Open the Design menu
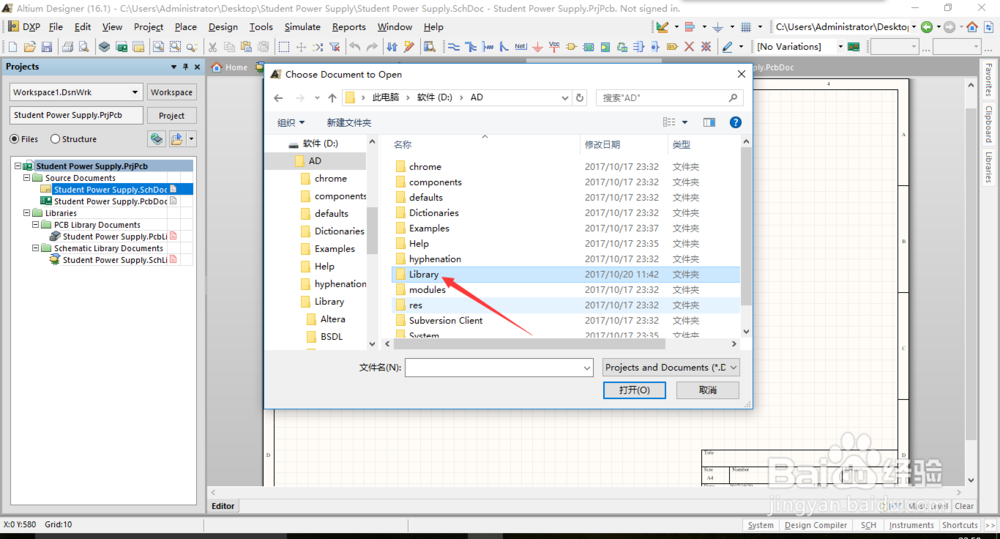Viewport: 1000px width, 539px height. 223,27
